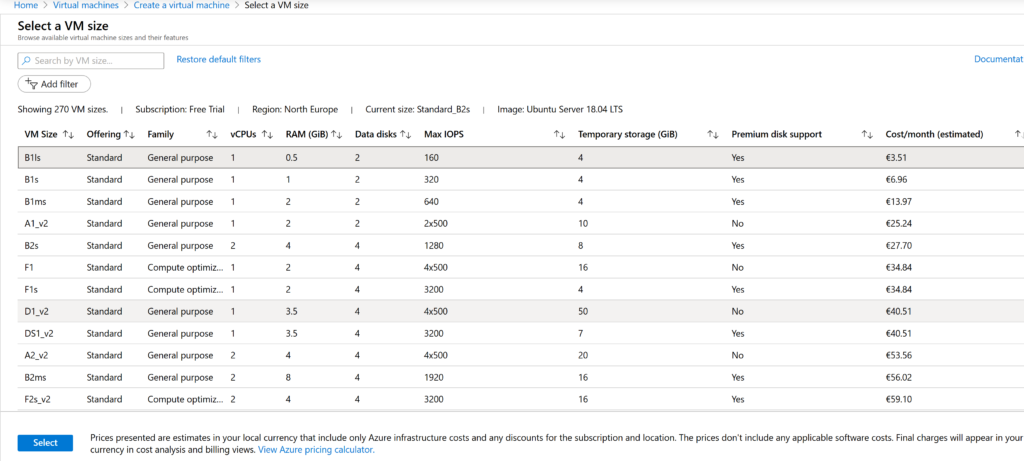This screenshot has width=1024, height=461.
Task: Select the B1ls VM size row
Action: tap(520, 157)
